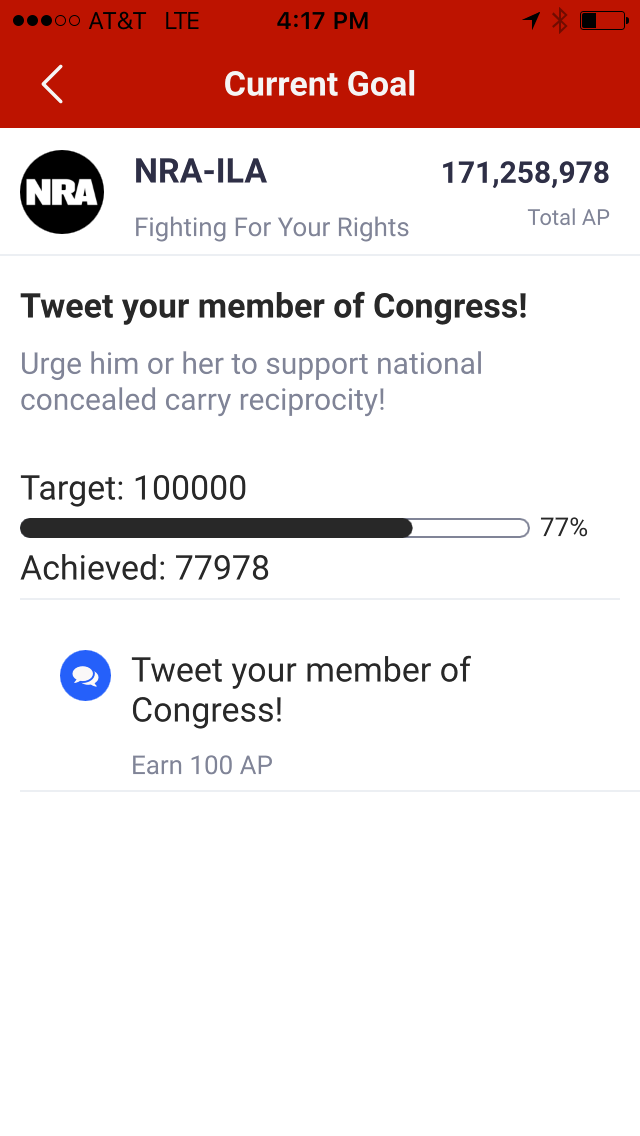Tap the back arrow in header
This screenshot has height=1136, width=640.
[52, 84]
